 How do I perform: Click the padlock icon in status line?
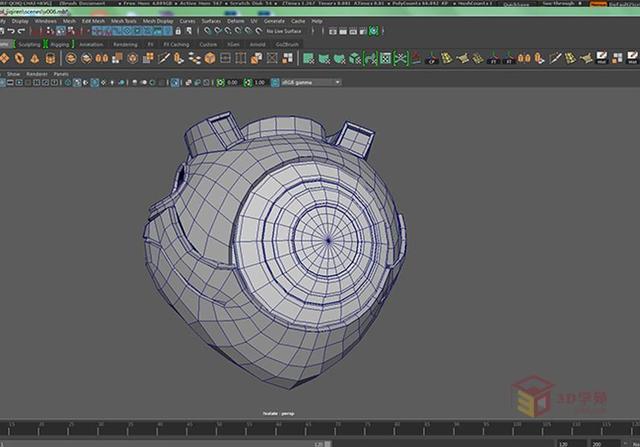(178, 31)
